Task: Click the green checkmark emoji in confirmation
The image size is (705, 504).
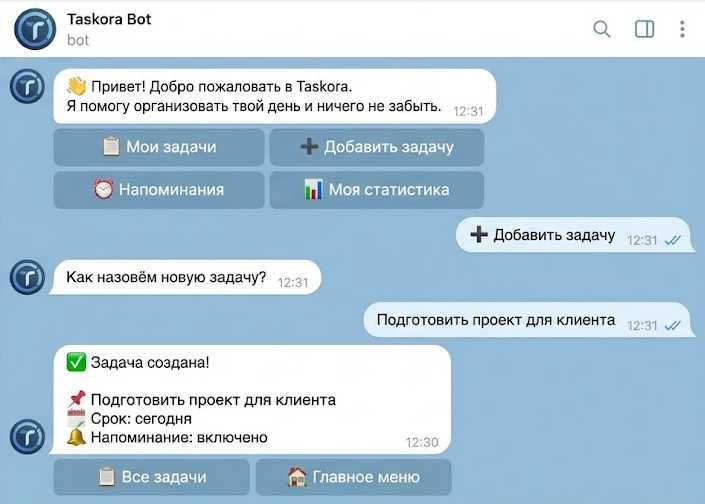Action: click(76, 362)
